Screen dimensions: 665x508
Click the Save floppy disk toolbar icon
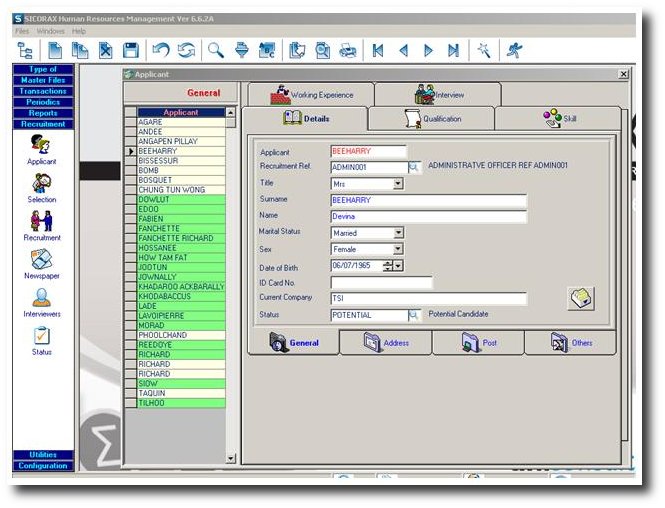coord(131,50)
